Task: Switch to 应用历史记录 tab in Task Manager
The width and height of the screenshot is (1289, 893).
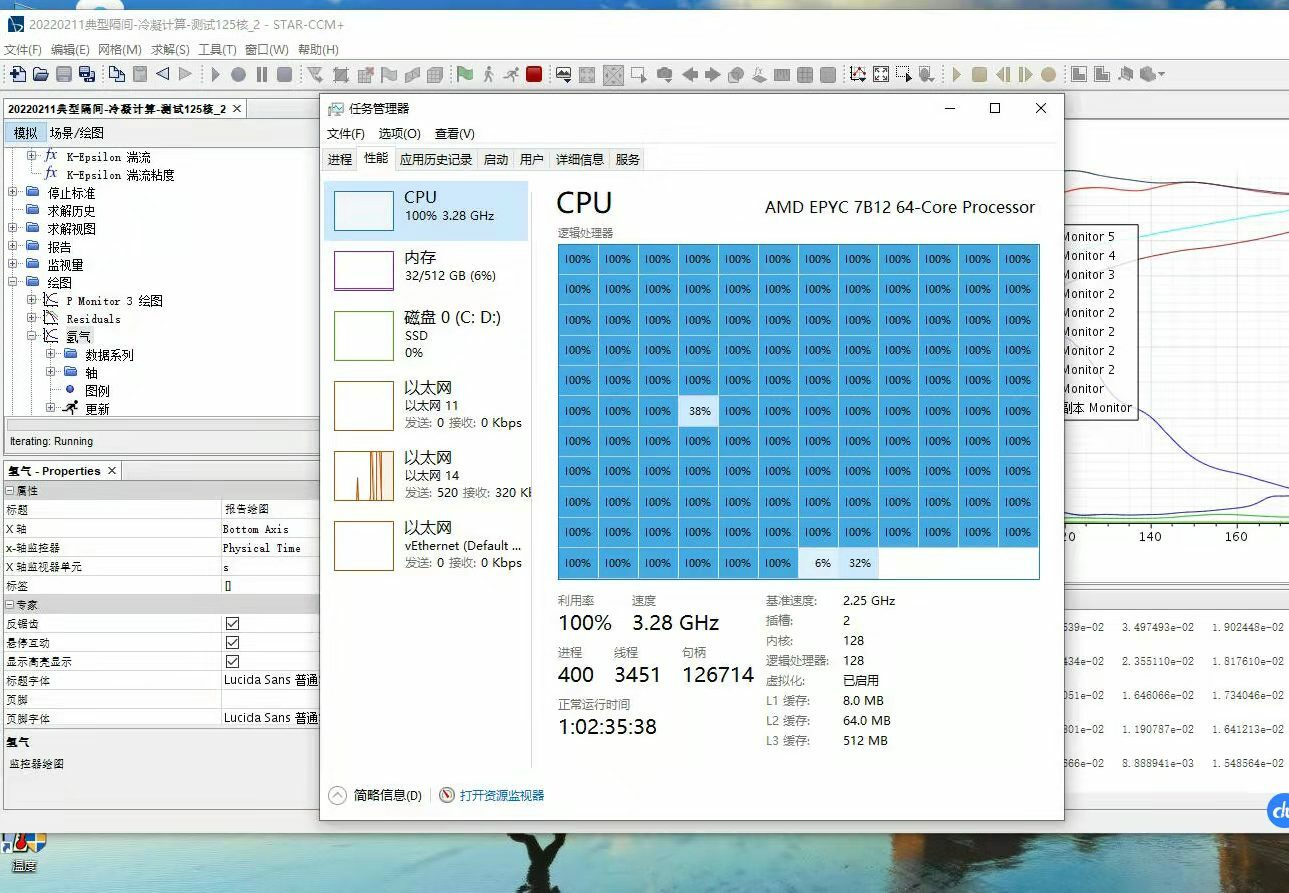Action: click(x=436, y=159)
